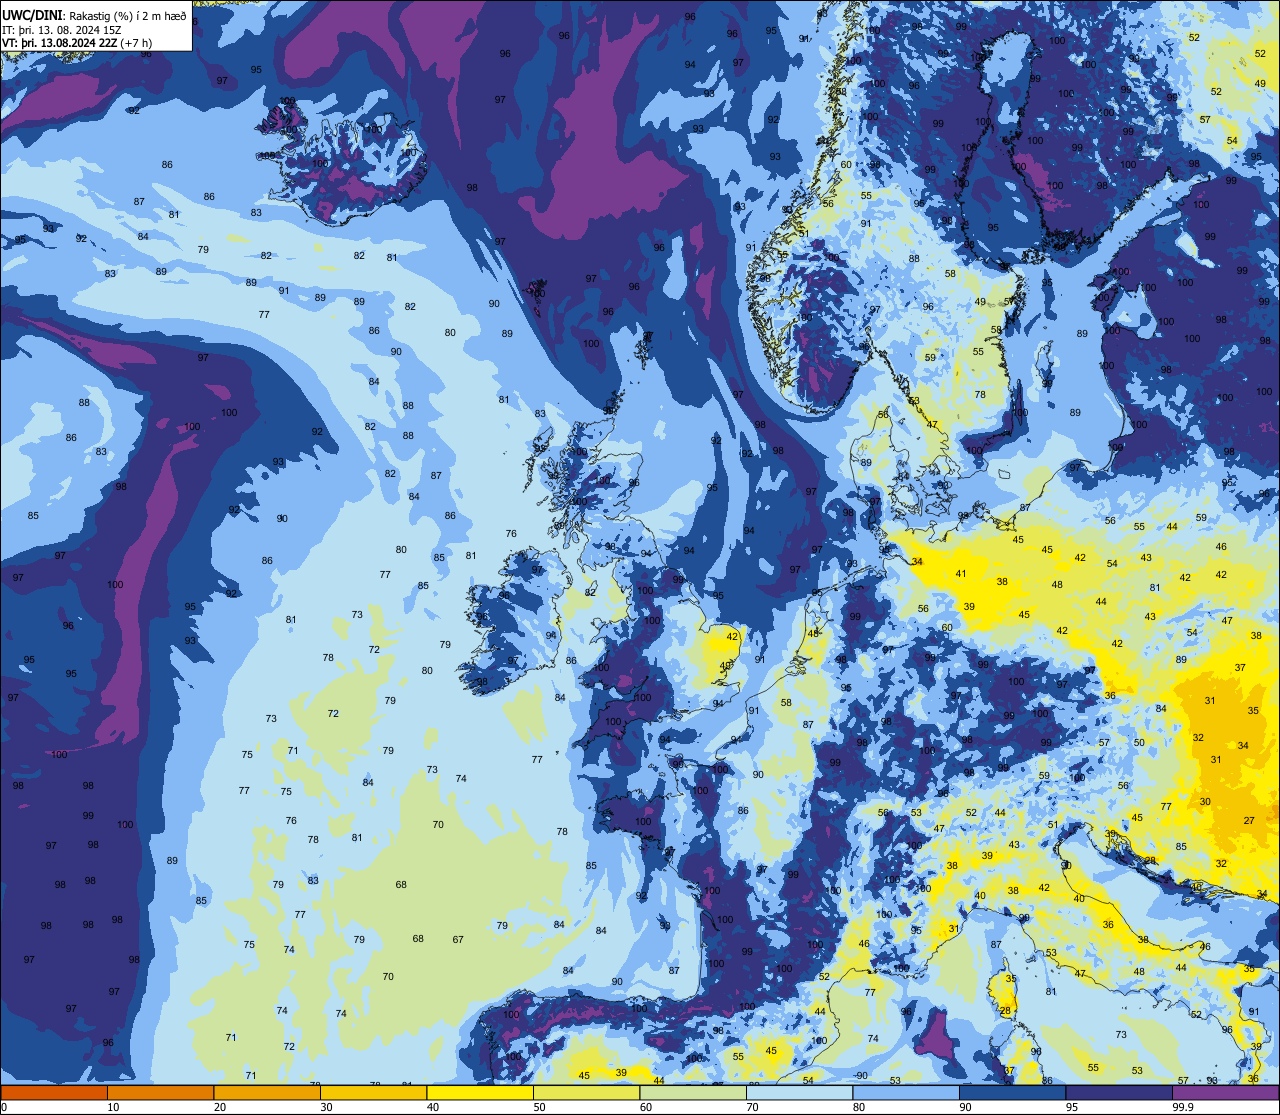Click the dark orange 0–10 legend swatch
The image size is (1280, 1115).
pyautogui.click(x=54, y=1092)
